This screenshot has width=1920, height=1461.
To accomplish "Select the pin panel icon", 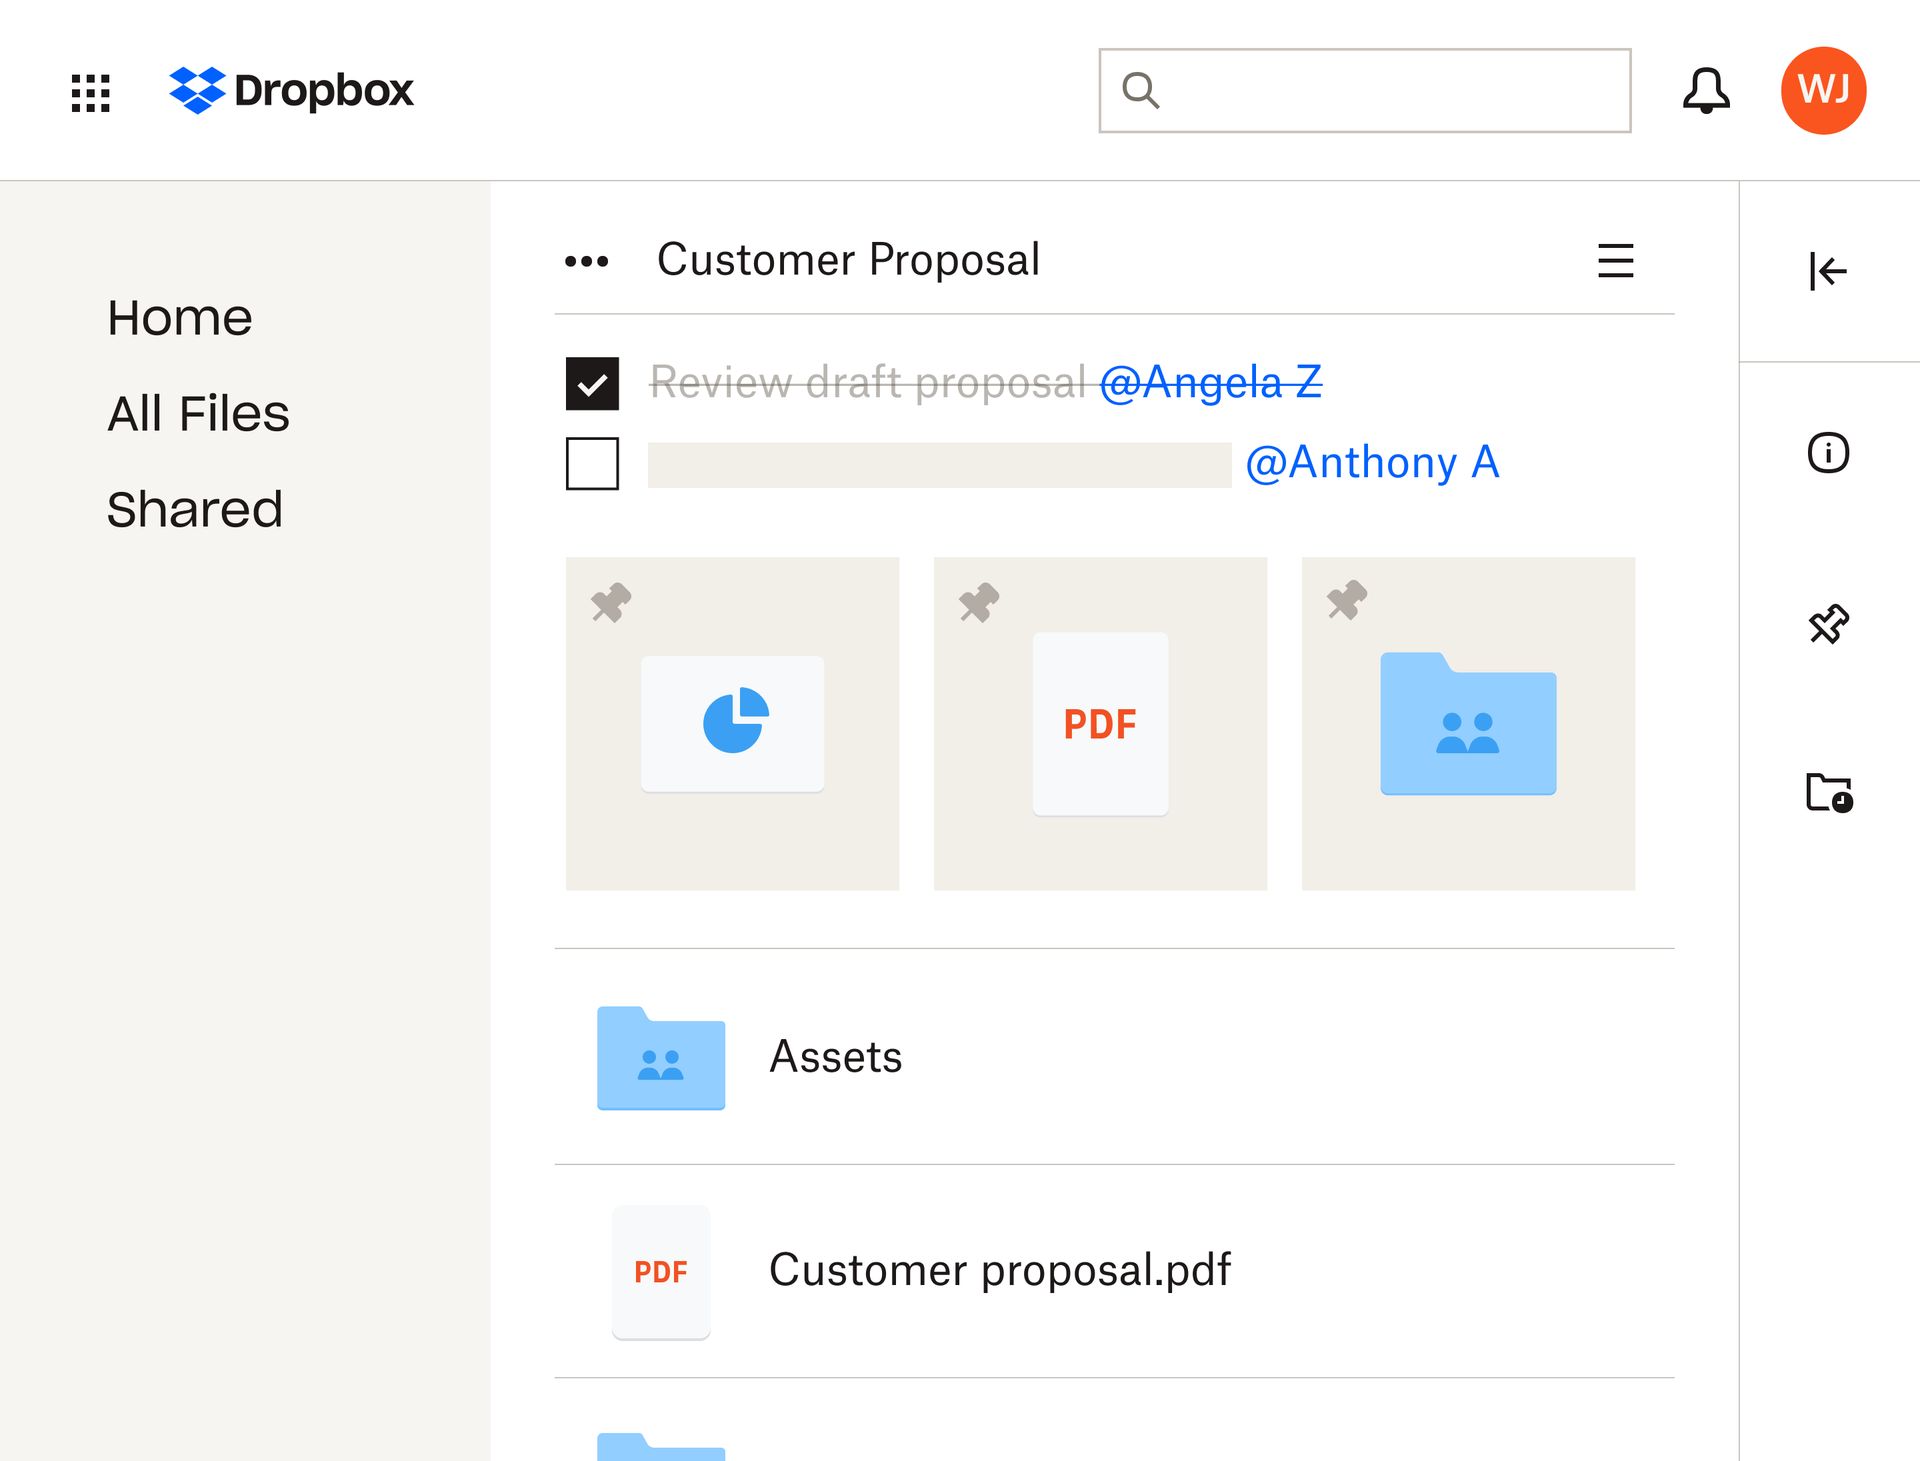I will (x=1828, y=625).
